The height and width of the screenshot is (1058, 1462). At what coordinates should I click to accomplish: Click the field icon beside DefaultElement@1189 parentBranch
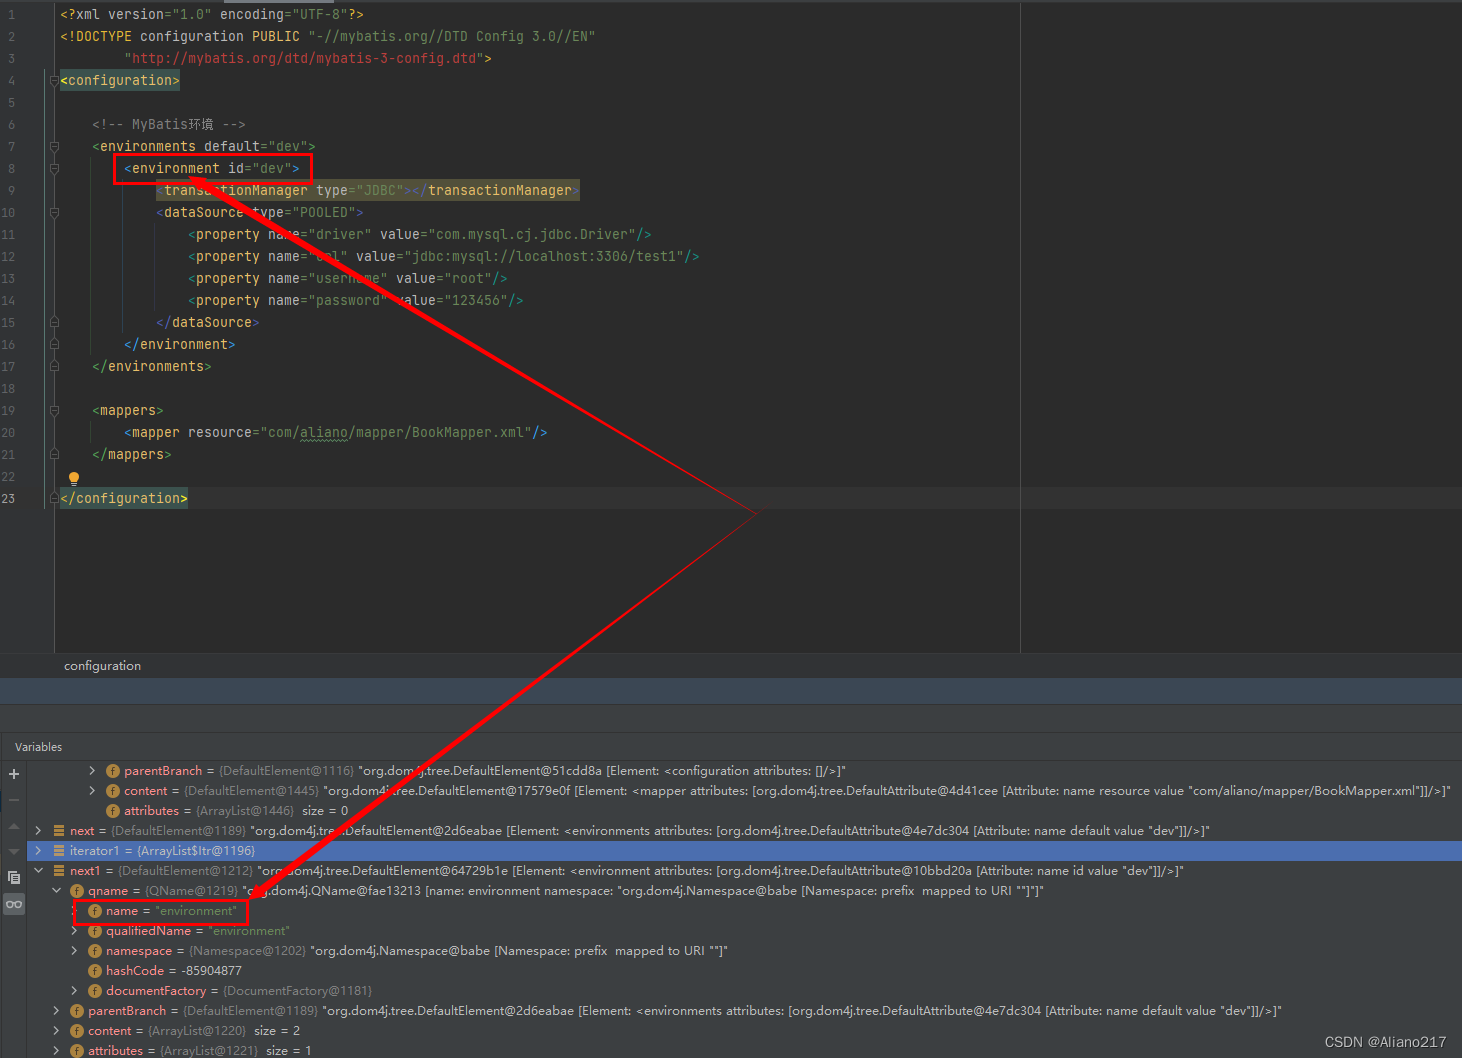point(77,1011)
